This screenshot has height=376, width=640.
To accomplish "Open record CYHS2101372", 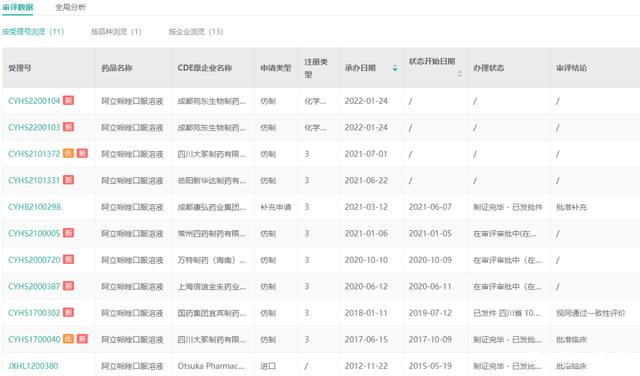I will (x=34, y=154).
